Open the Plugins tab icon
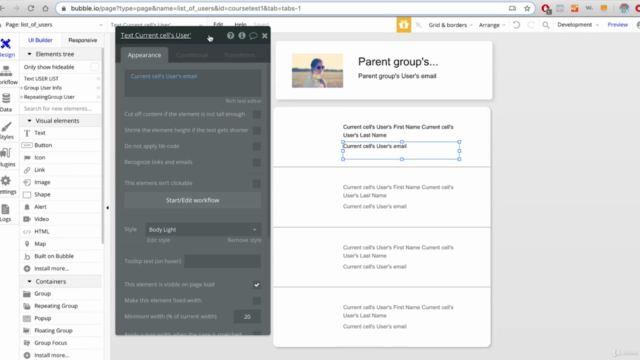The height and width of the screenshot is (360, 640). point(6,158)
